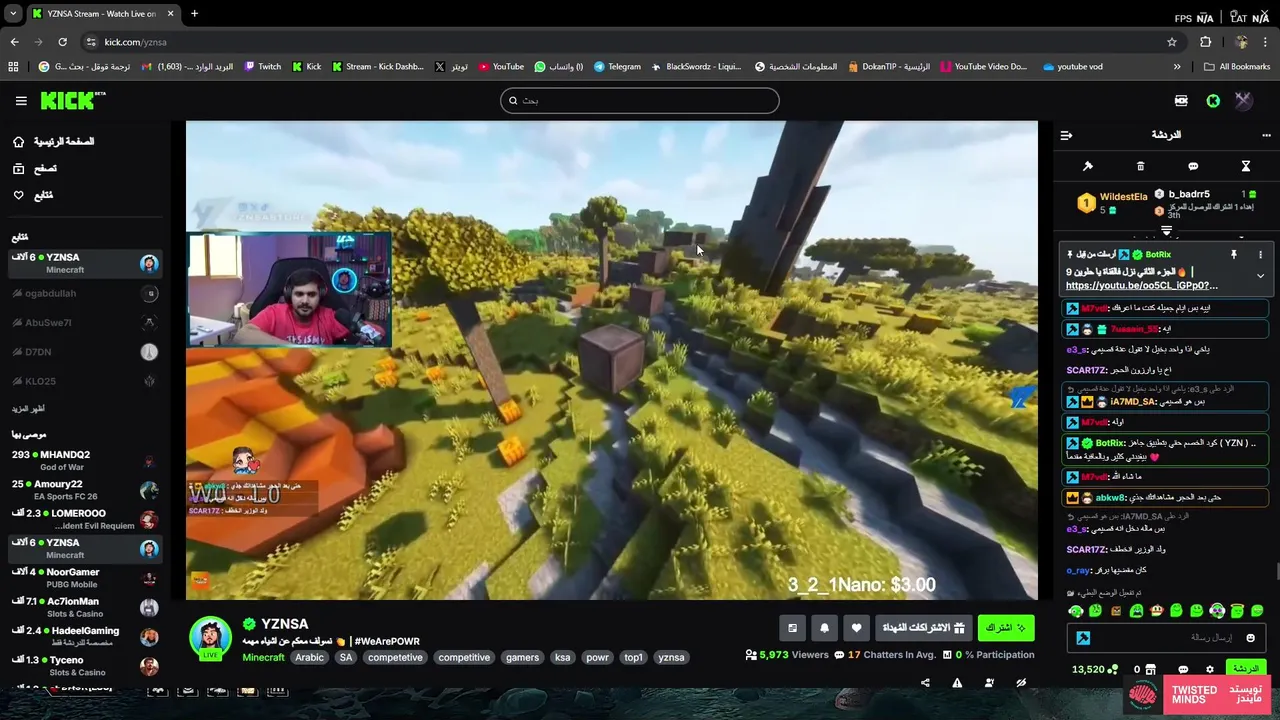Click the user badge icon under stream stats
Screen dimensions: 1280x720
989,683
